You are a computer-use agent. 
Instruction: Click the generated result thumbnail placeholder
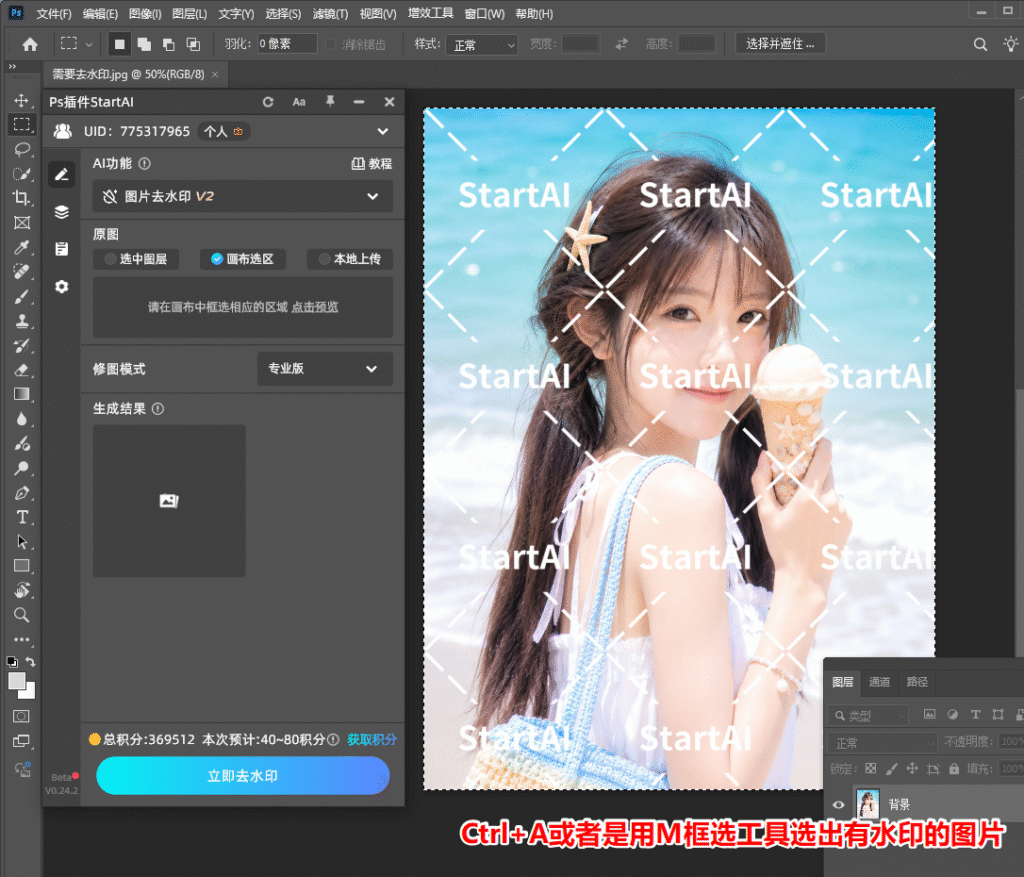(x=169, y=501)
